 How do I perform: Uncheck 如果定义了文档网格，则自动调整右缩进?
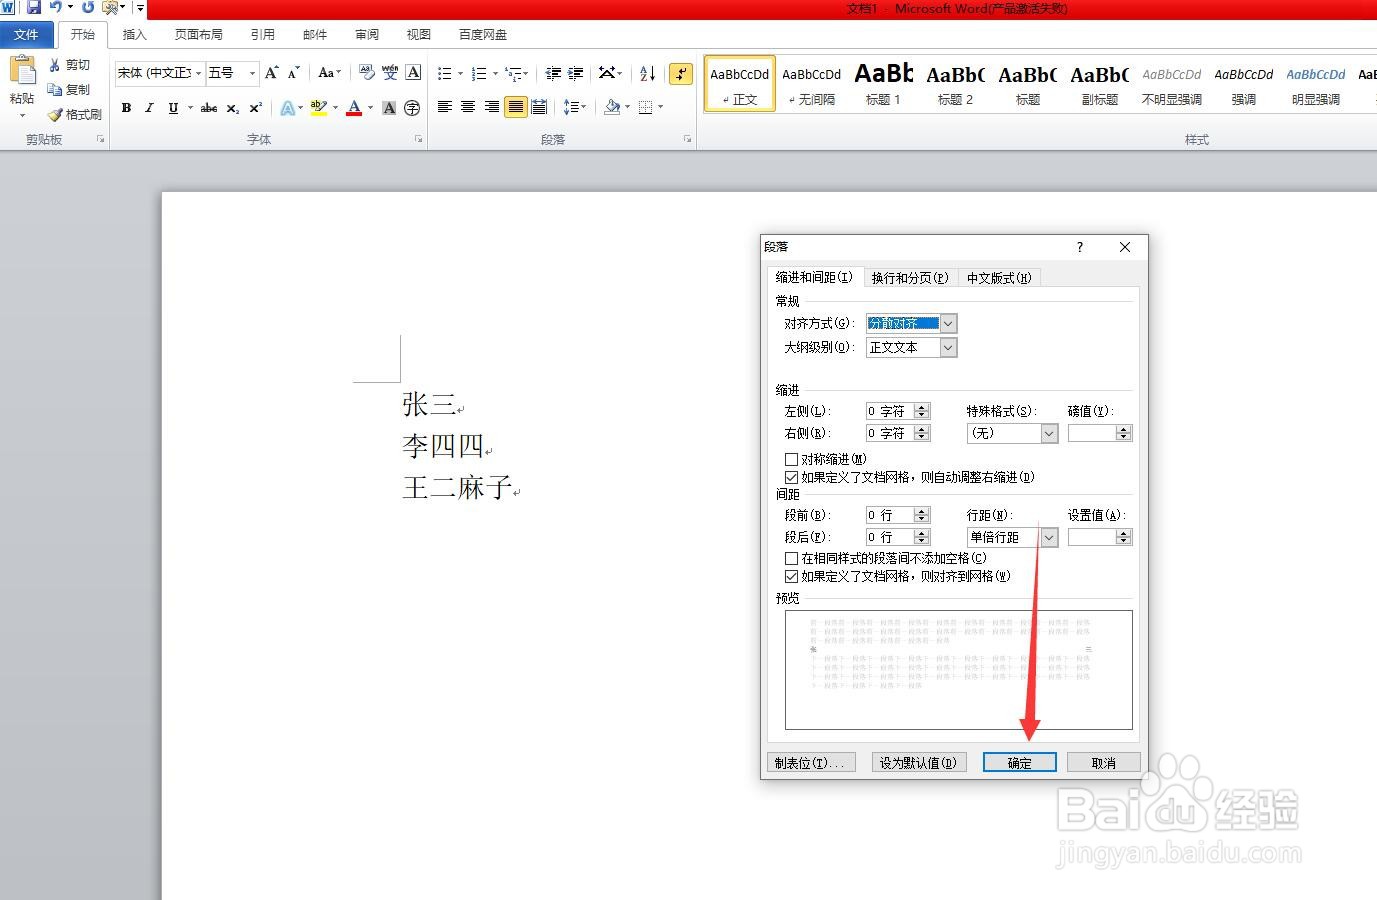(791, 477)
